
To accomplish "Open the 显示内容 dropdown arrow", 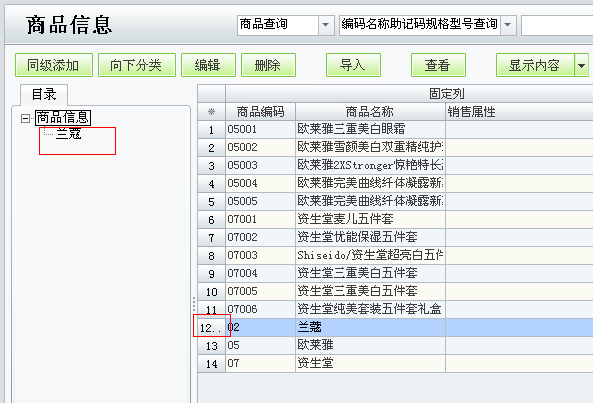I will (x=581, y=65).
